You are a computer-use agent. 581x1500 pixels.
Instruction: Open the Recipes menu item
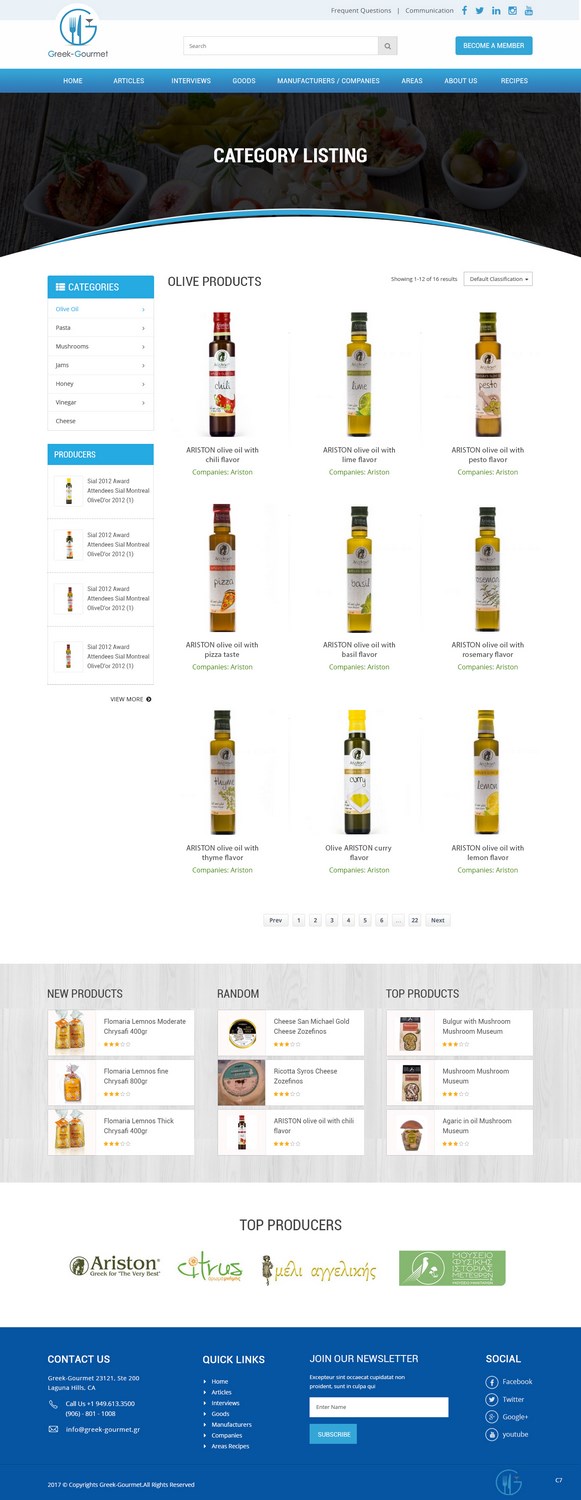(514, 80)
